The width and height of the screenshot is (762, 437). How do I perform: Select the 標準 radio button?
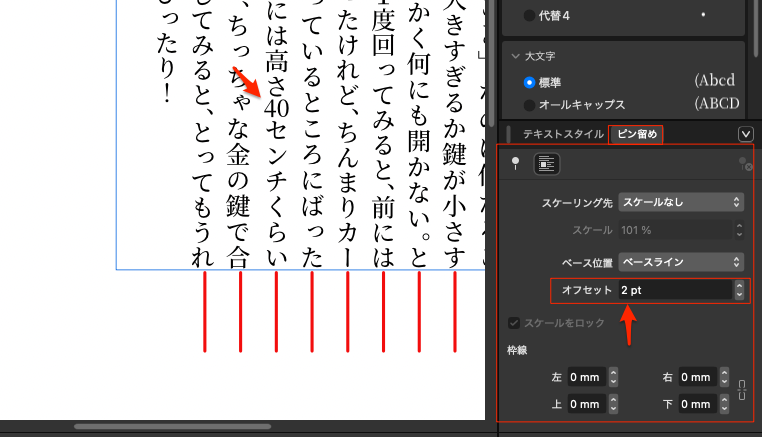click(x=530, y=82)
